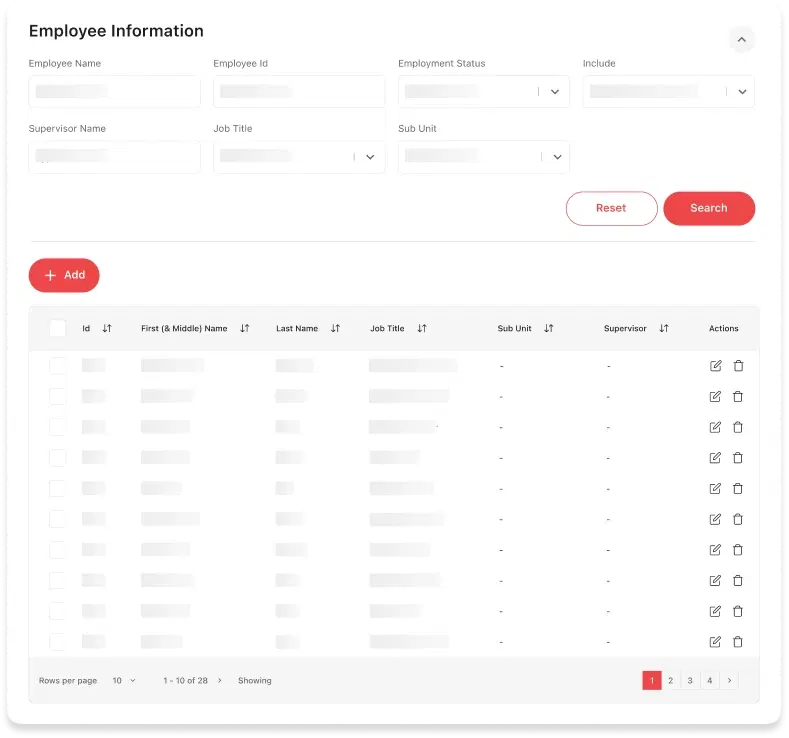Check the fifth row's checkbox
789x738 pixels.
(58, 488)
